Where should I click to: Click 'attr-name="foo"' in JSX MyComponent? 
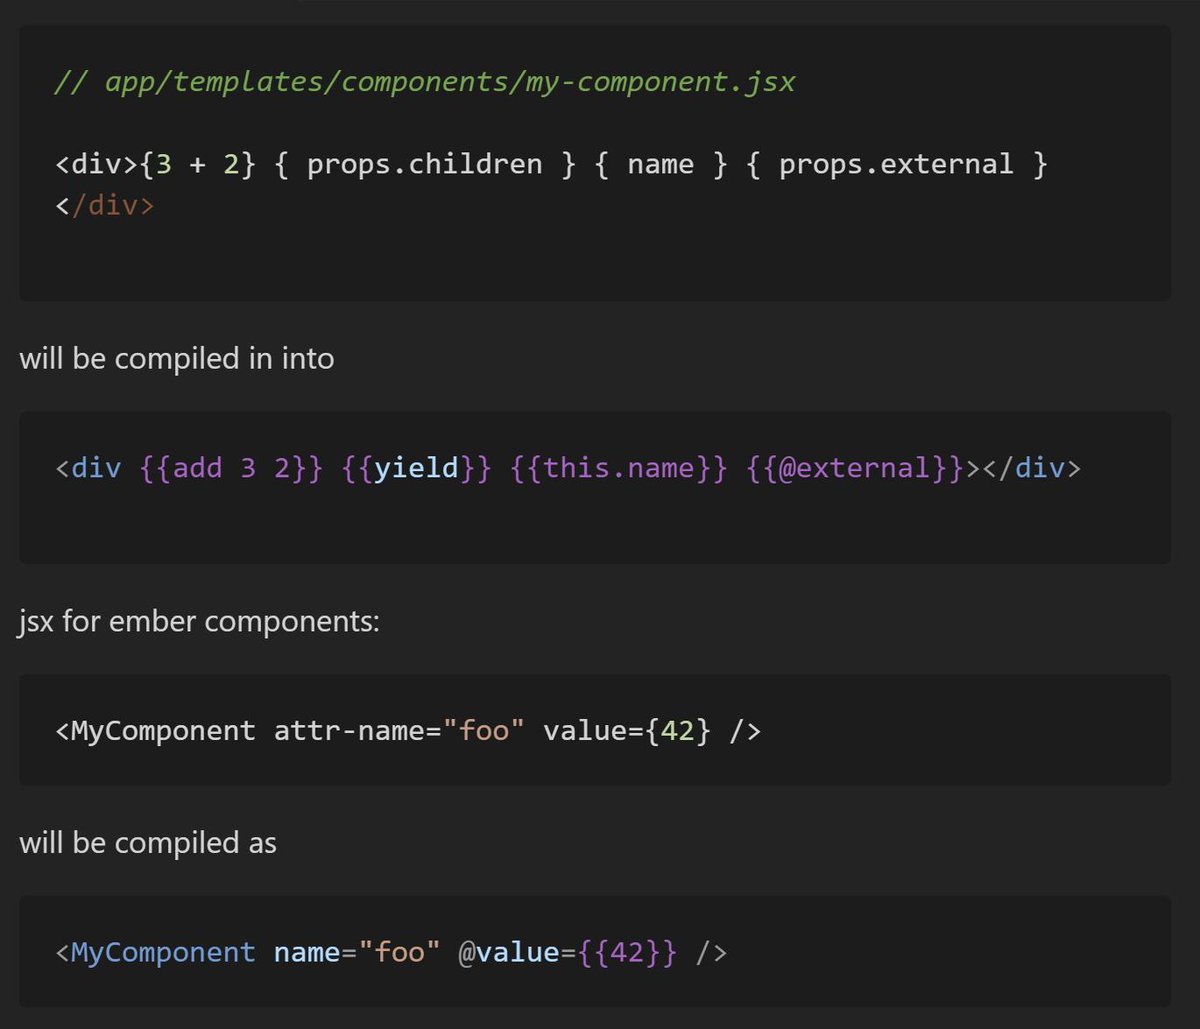[x=399, y=731]
